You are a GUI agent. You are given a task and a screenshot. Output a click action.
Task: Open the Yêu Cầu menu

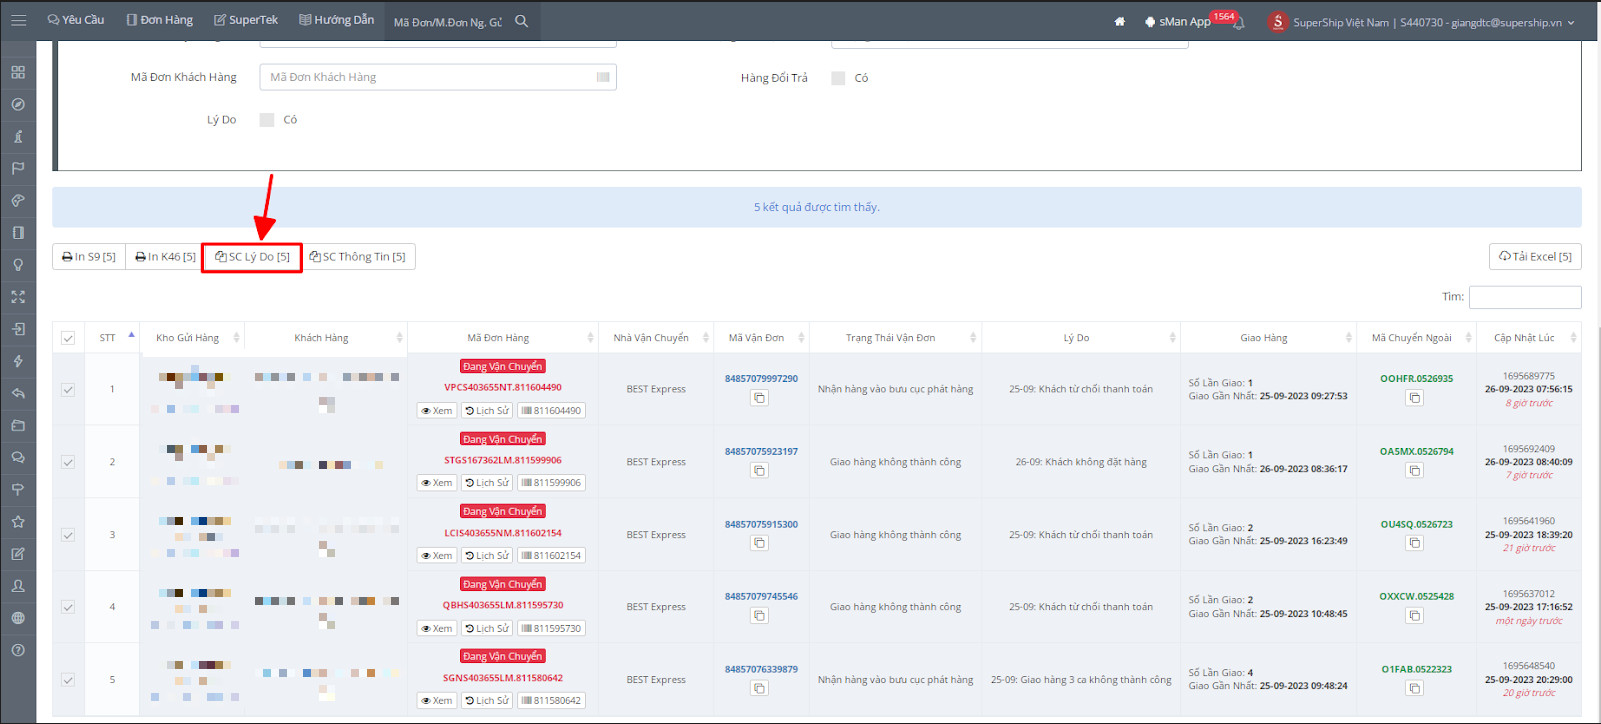tap(76, 20)
